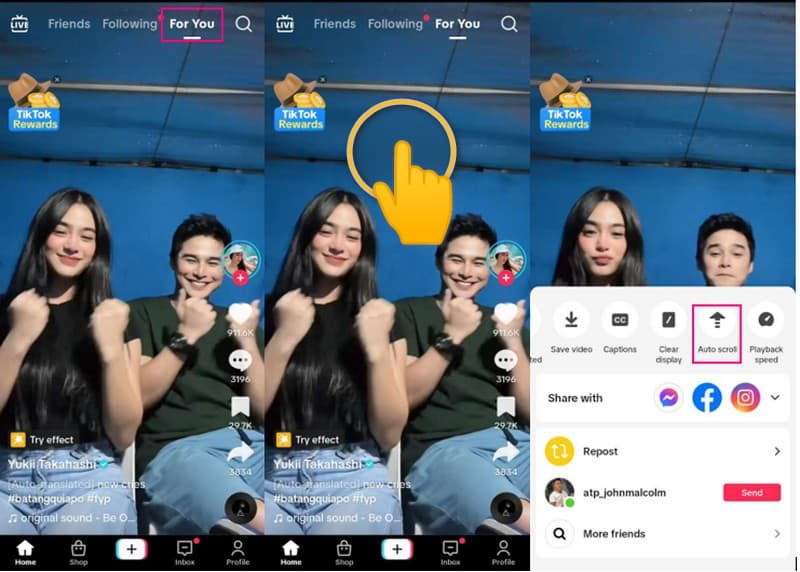
Task: Open search magnifier in first screen
Action: pos(244,23)
